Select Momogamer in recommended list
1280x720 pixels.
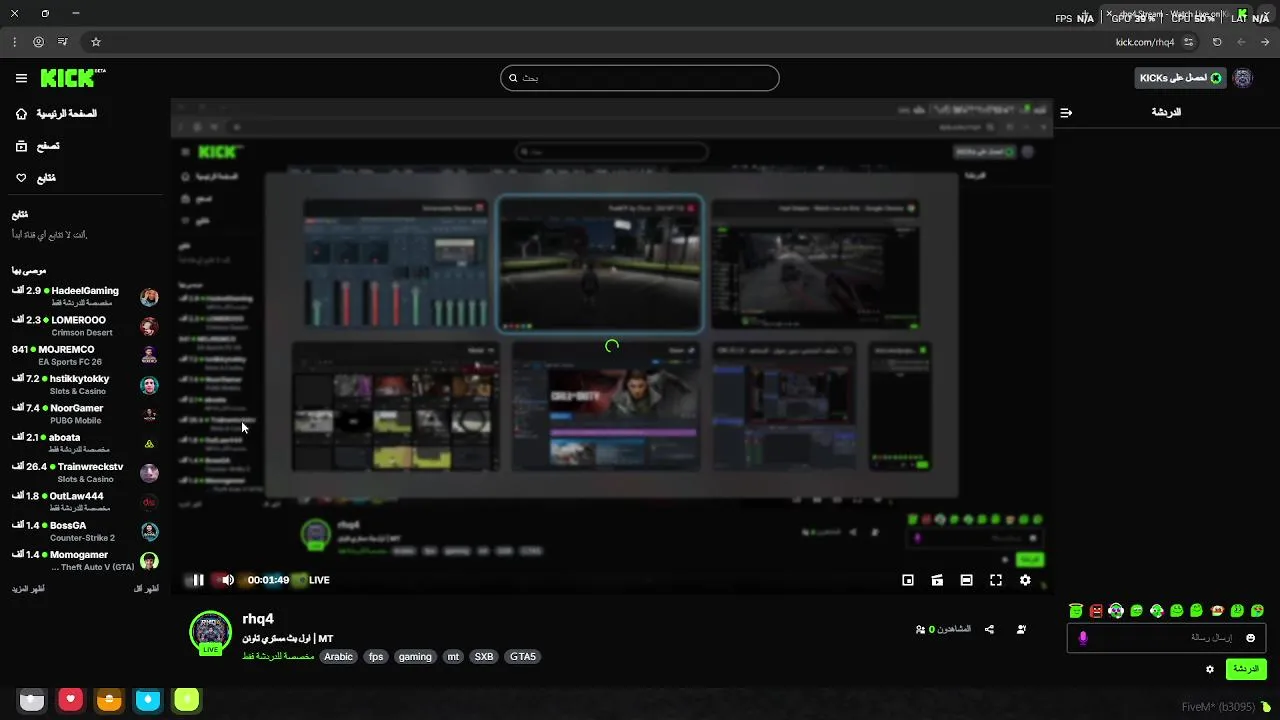click(85, 560)
